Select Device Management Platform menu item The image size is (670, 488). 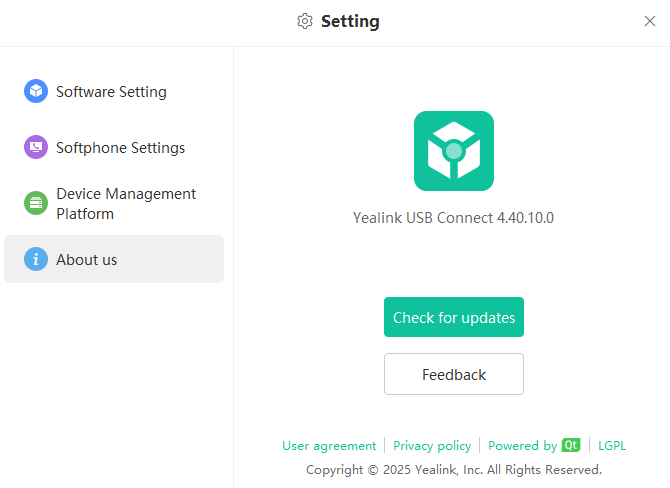tap(114, 203)
